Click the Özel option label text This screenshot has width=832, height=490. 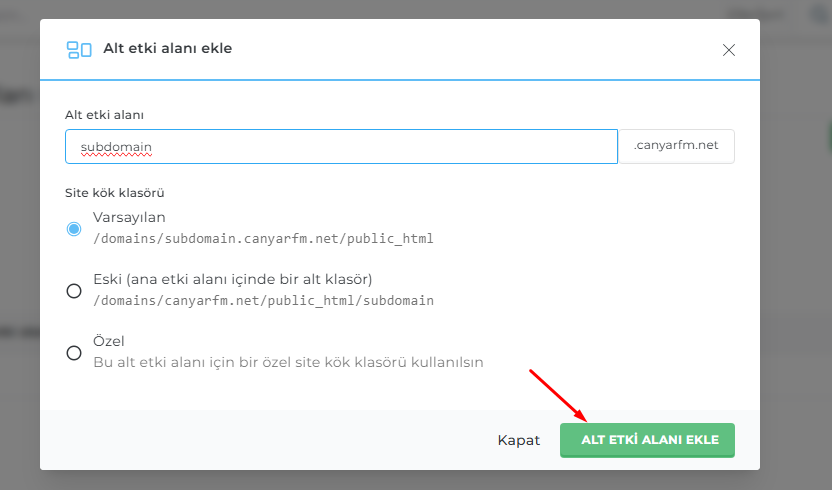[x=109, y=341]
